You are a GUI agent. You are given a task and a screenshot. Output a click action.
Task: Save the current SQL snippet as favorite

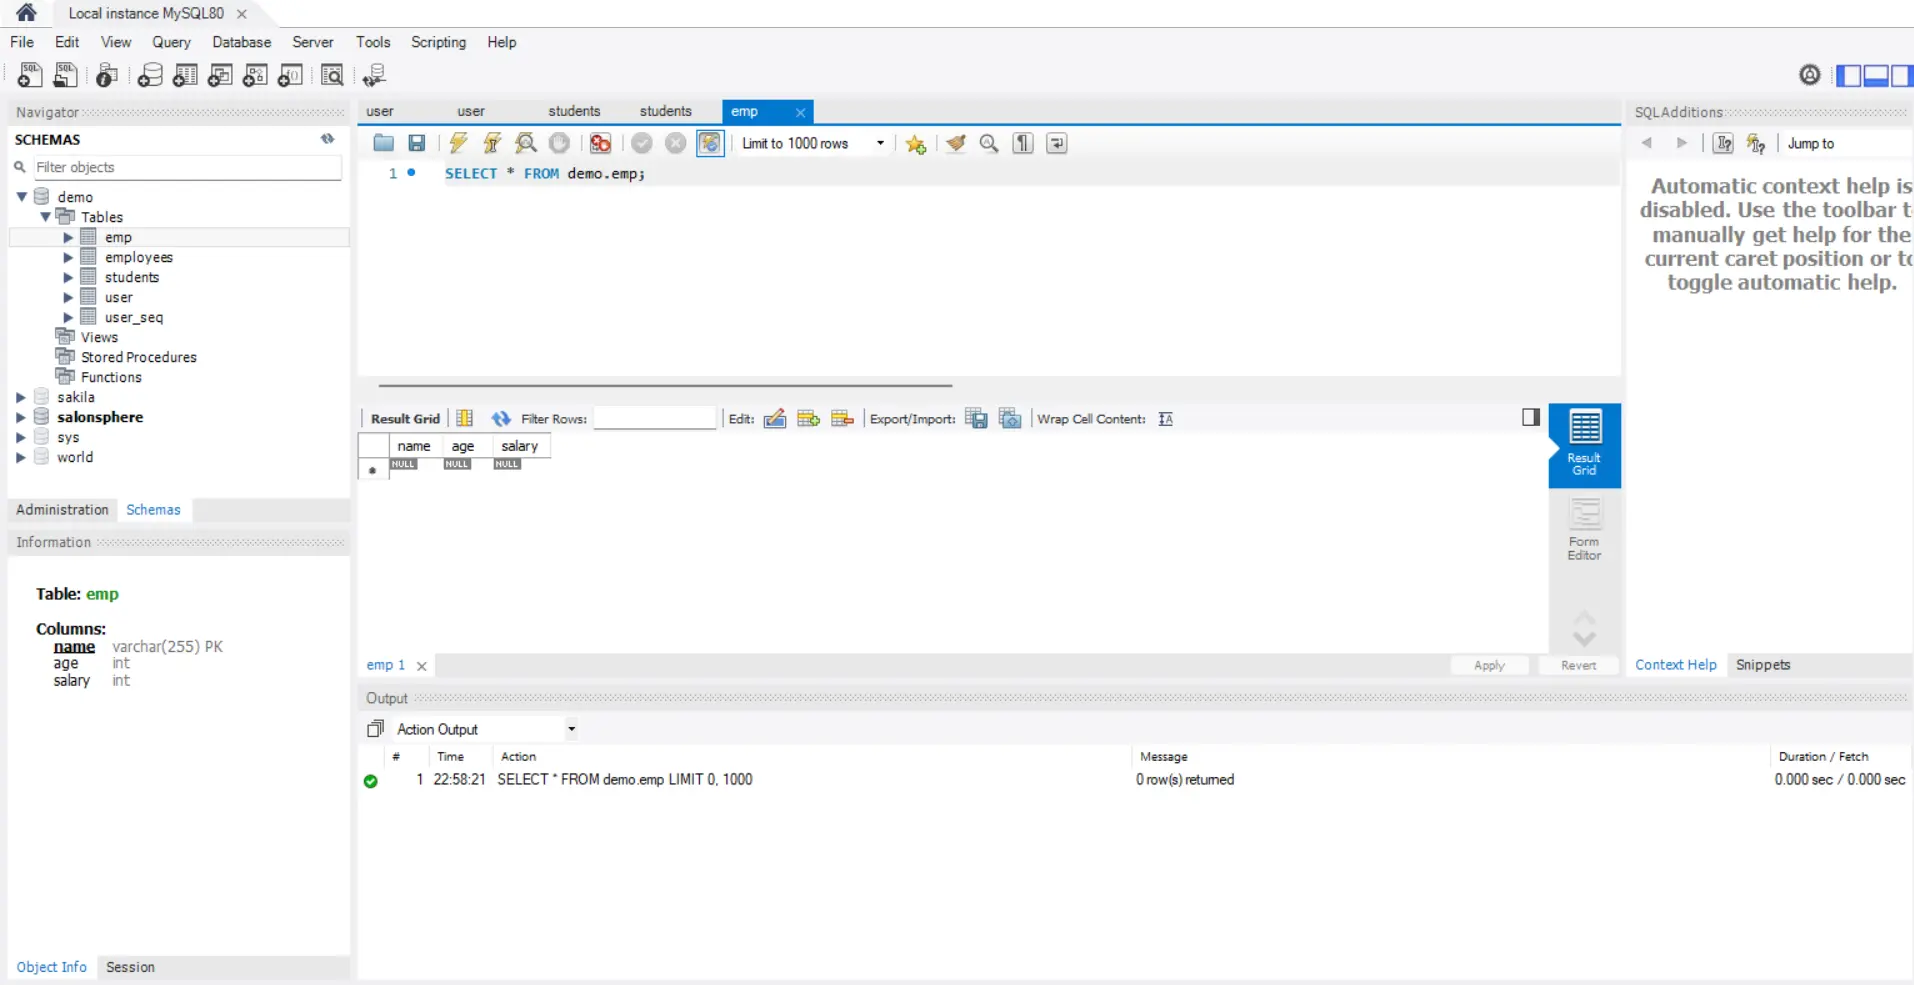(916, 143)
